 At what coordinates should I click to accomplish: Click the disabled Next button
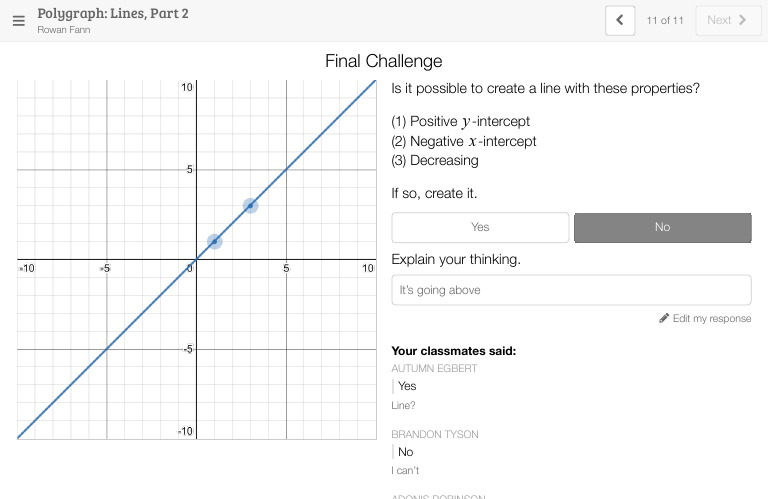point(727,20)
